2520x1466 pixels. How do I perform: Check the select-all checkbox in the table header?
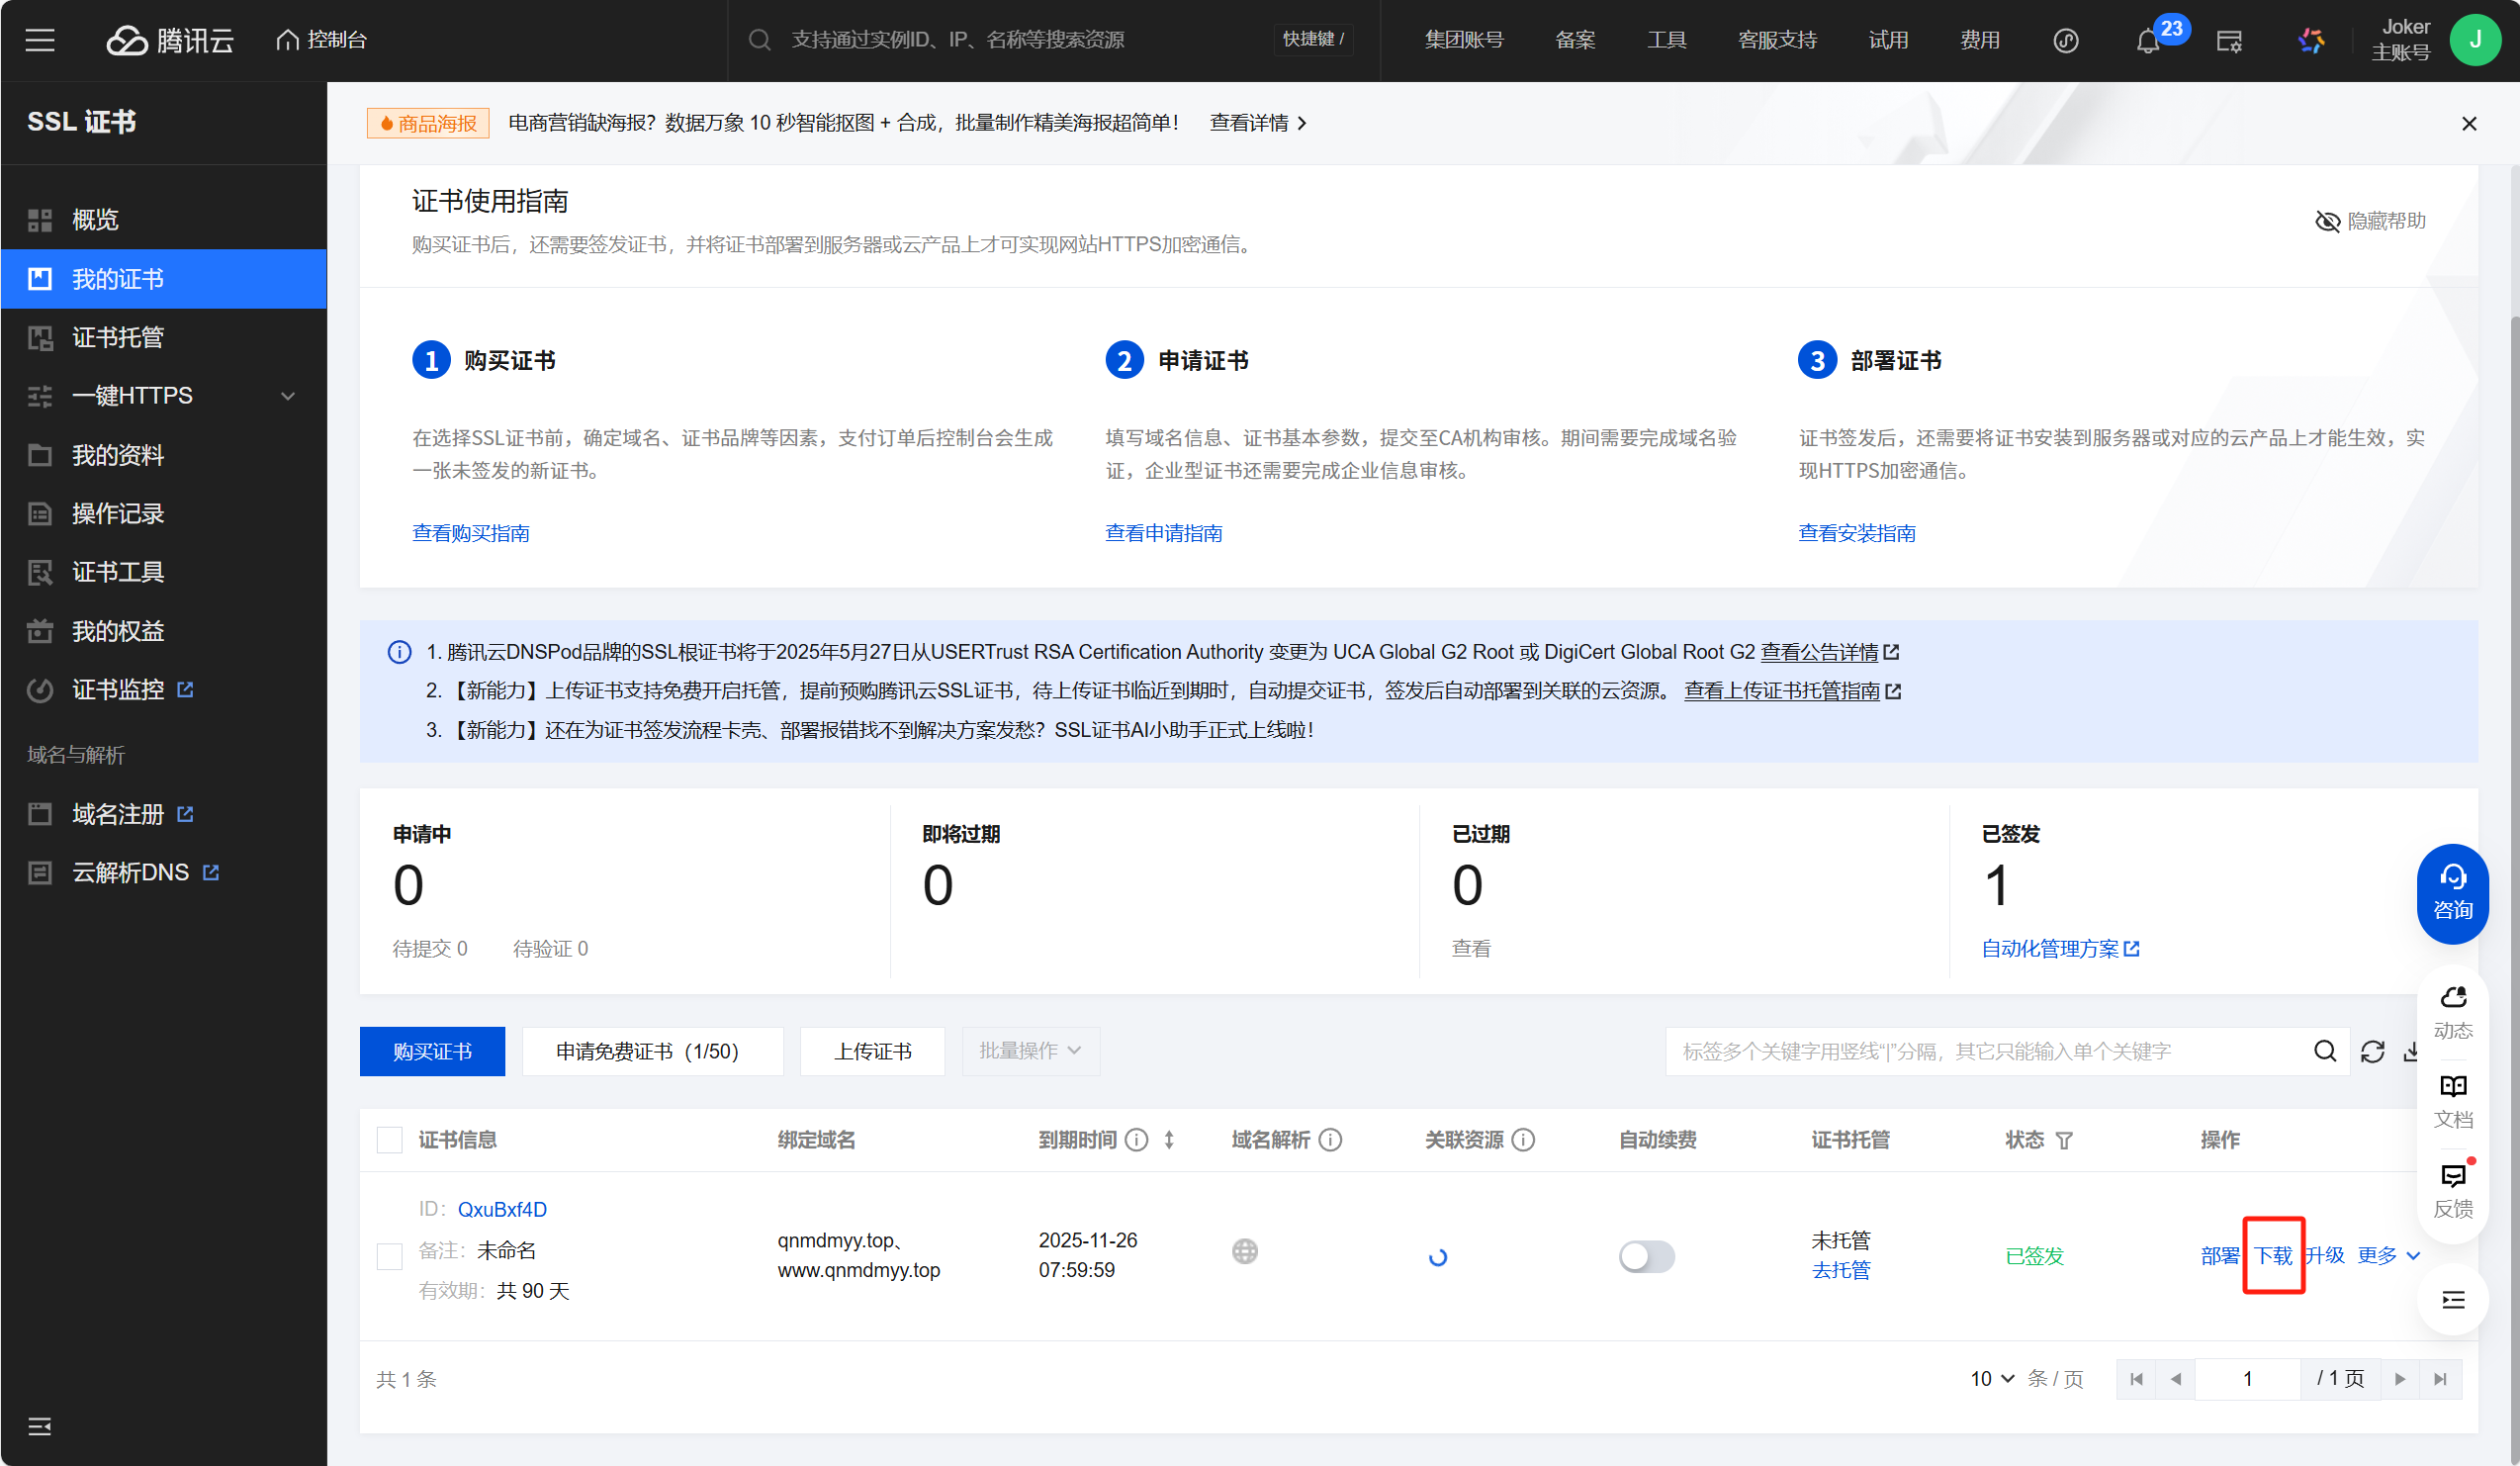tap(389, 1140)
